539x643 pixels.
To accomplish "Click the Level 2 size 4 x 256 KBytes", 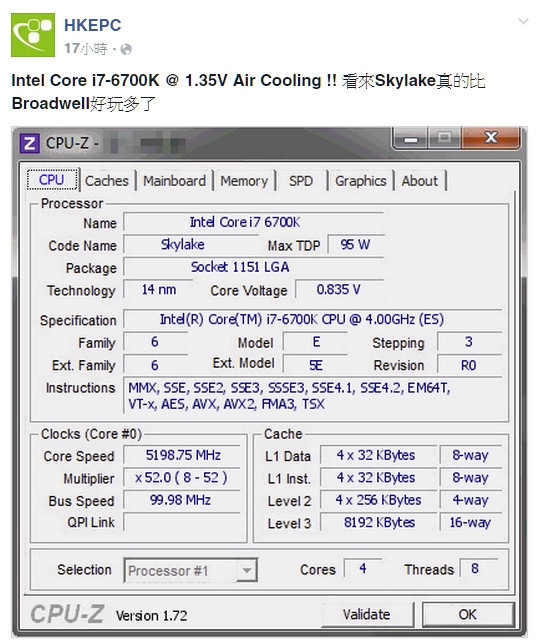I will pos(378,500).
